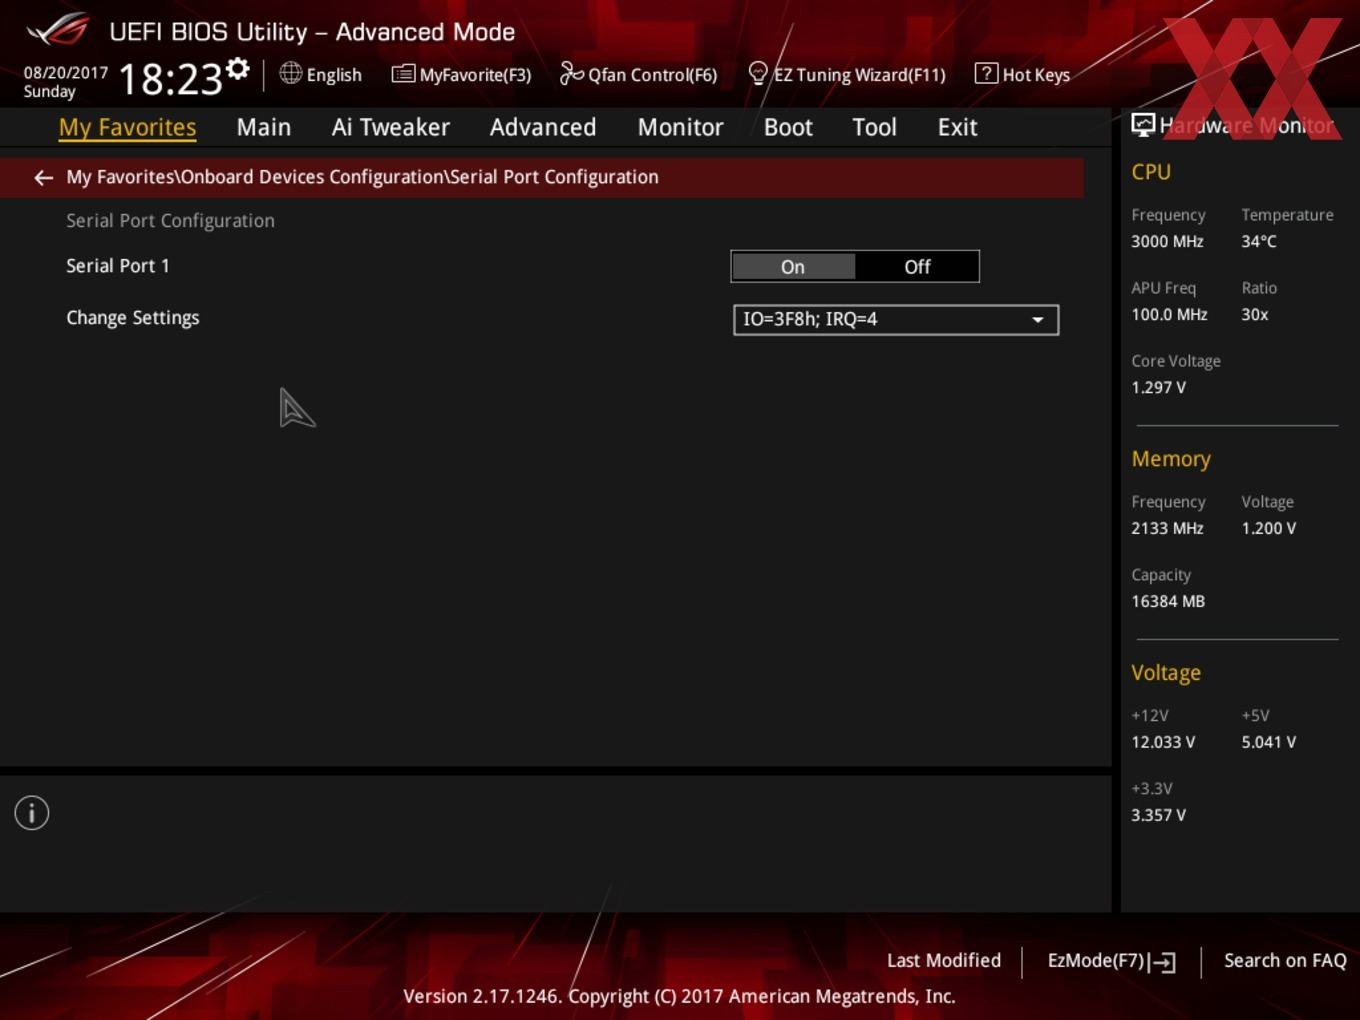Click +5V value 5.041 V
The width and height of the screenshot is (1360, 1020).
pyautogui.click(x=1268, y=743)
